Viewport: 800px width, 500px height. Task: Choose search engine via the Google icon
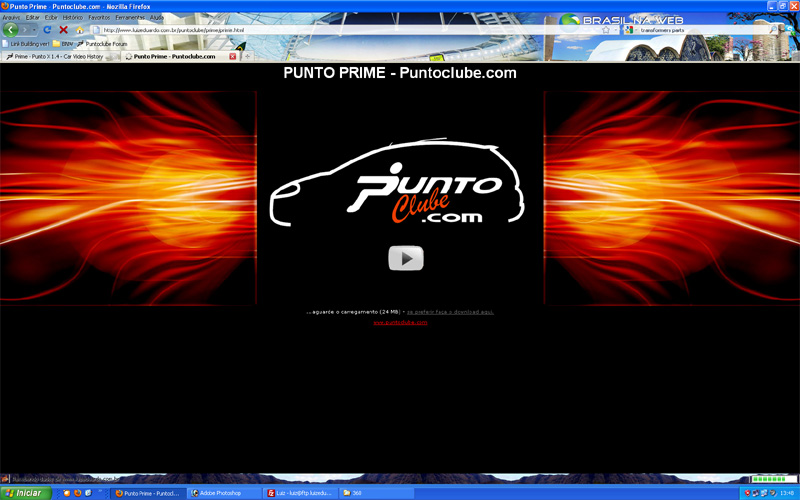[x=630, y=30]
